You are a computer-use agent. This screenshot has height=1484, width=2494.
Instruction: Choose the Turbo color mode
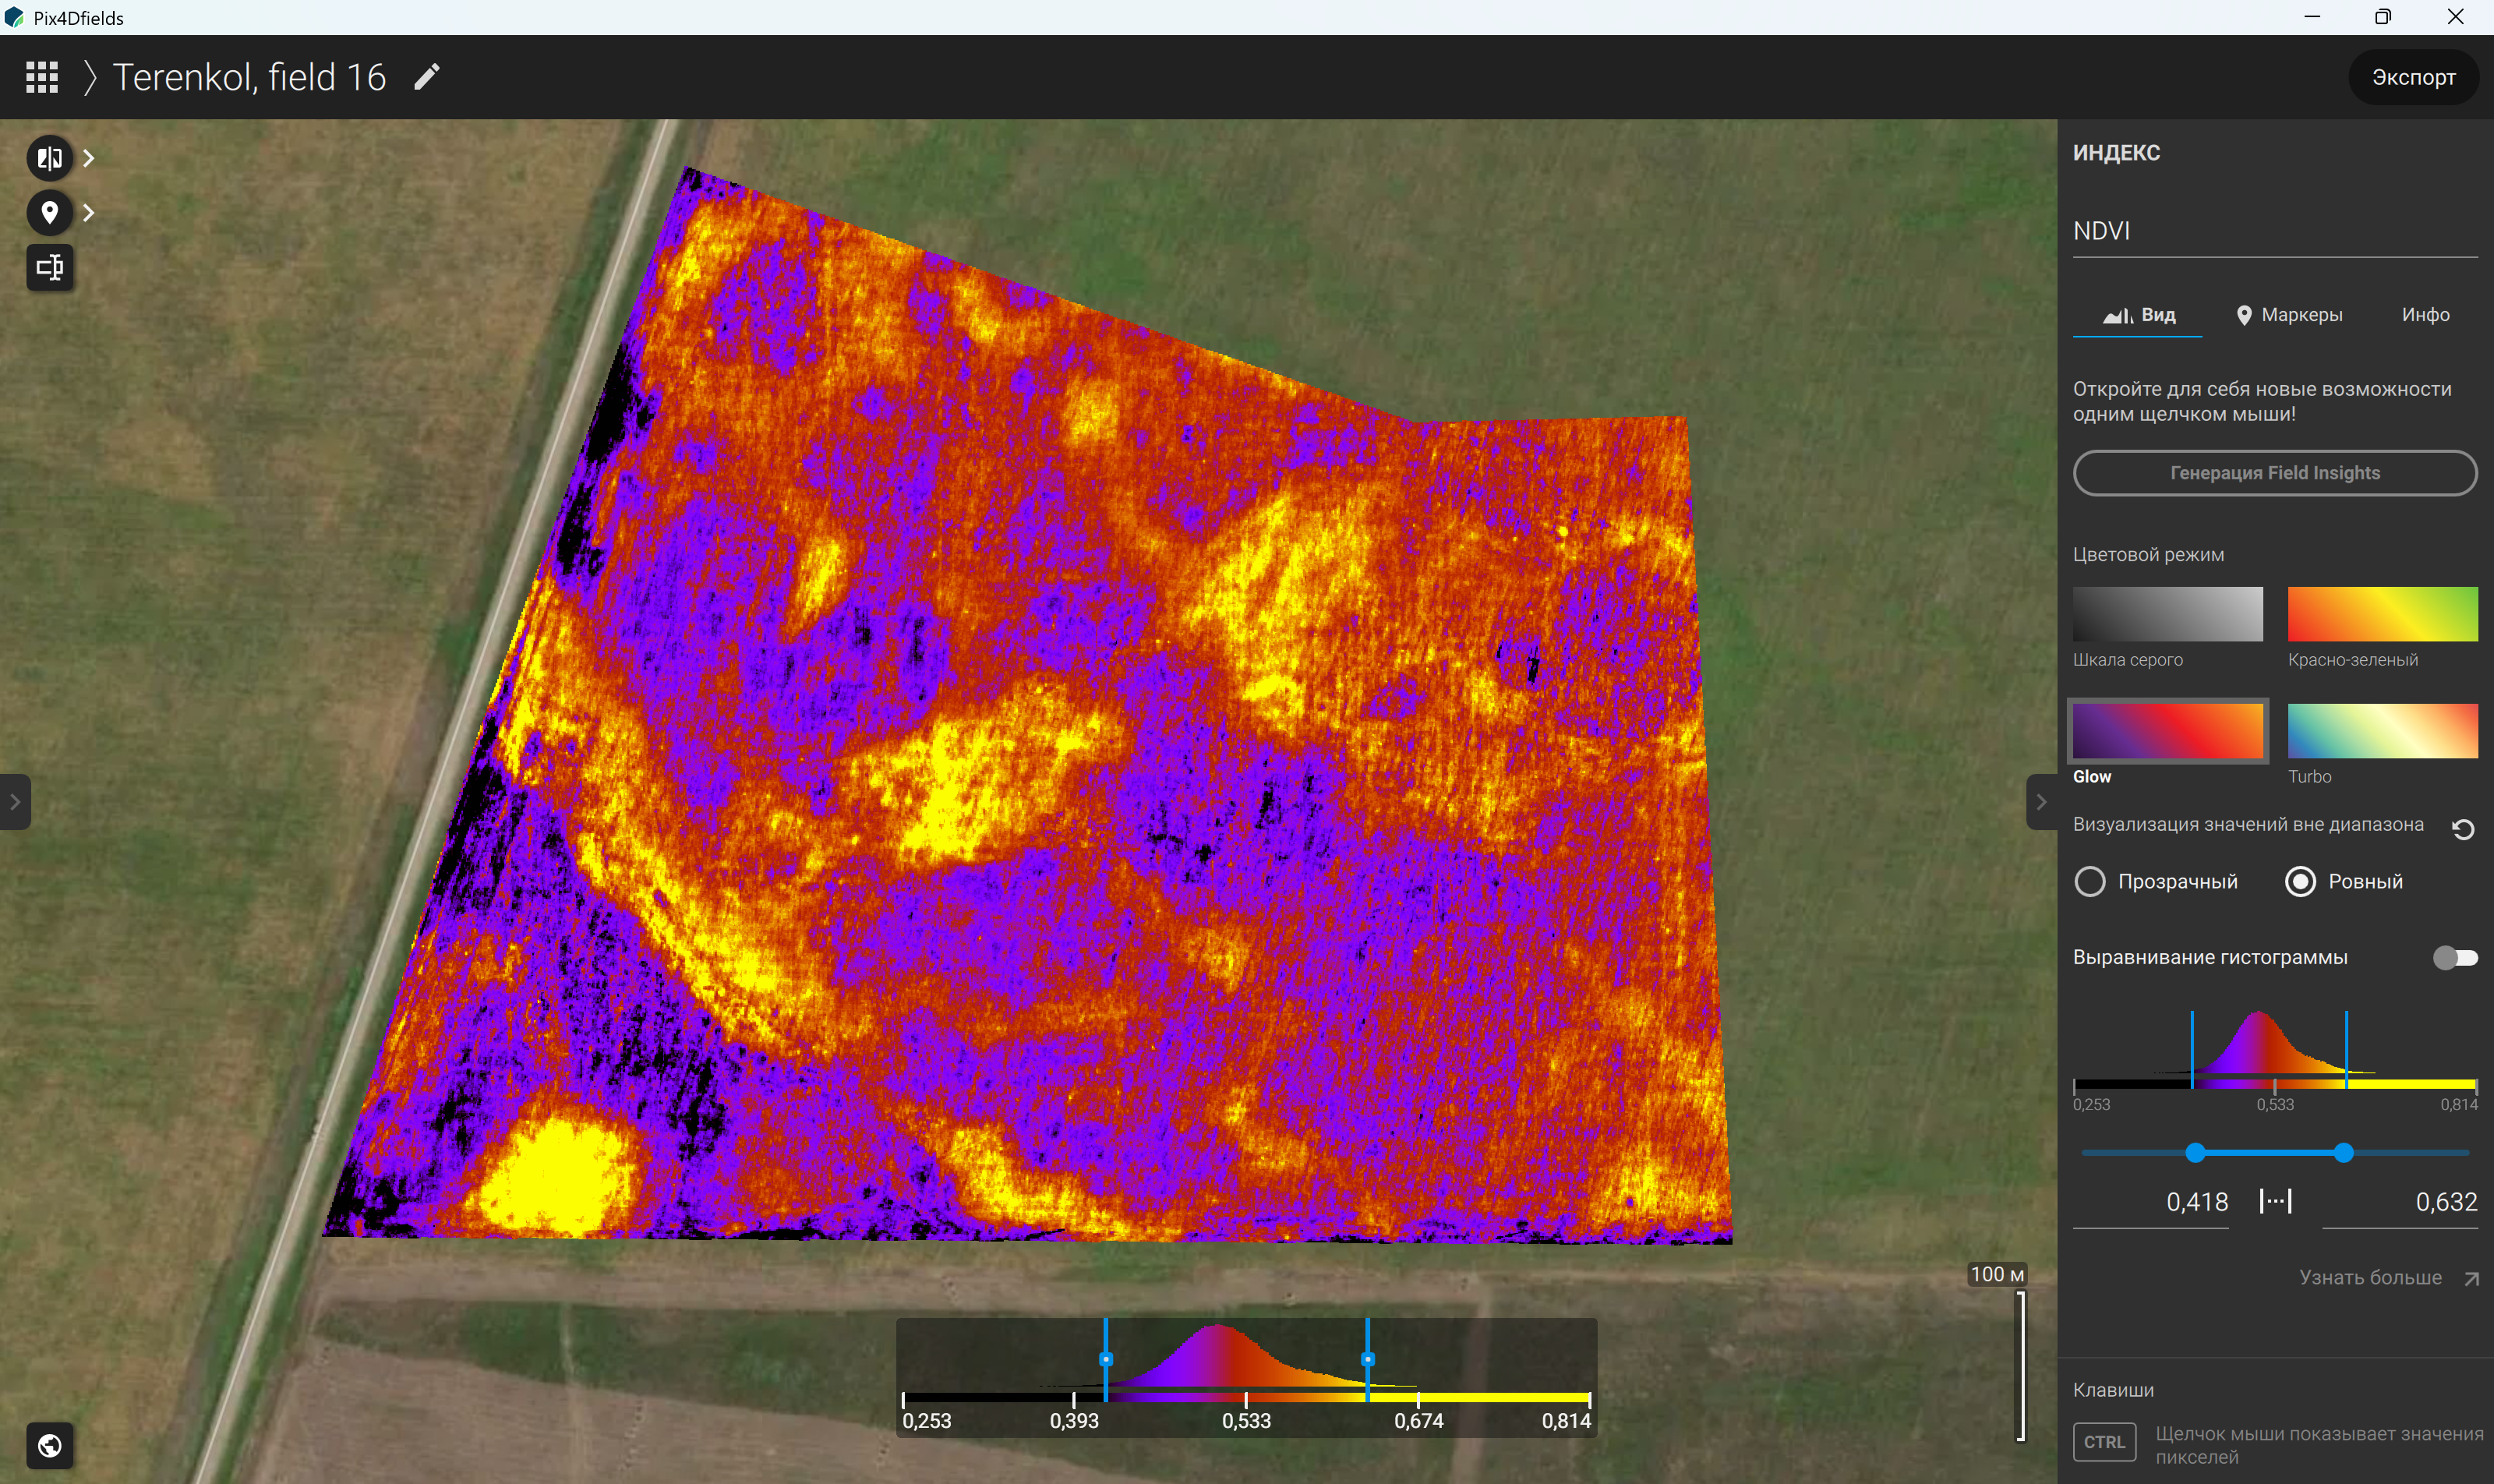point(2382,731)
